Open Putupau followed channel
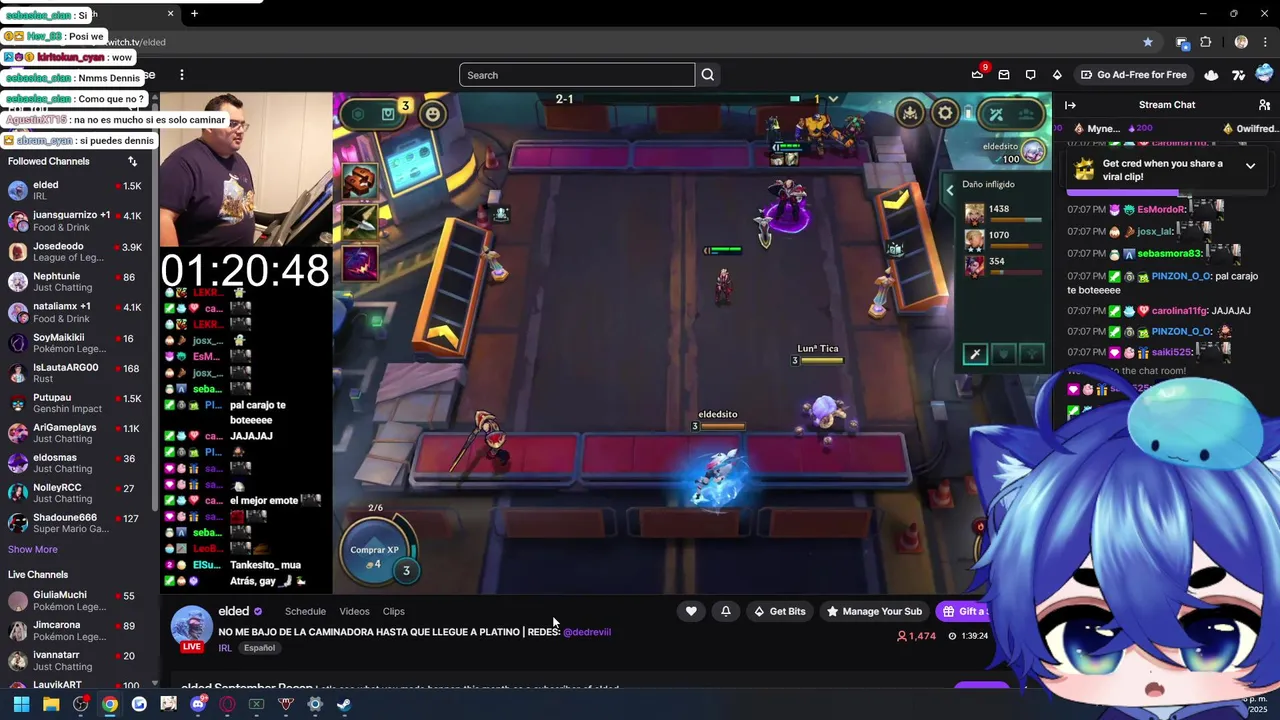 tap(75, 403)
